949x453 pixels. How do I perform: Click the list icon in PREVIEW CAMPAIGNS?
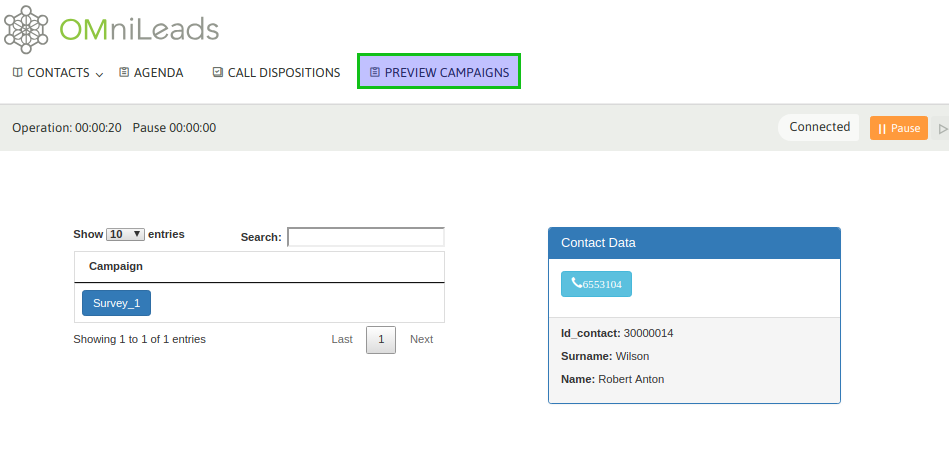375,72
